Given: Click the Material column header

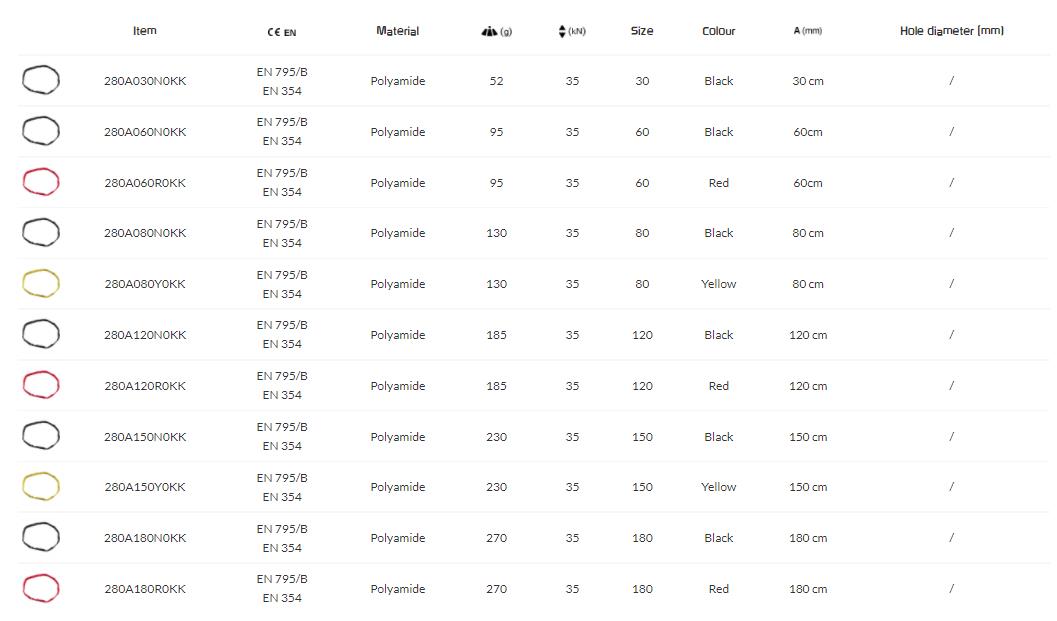Looking at the screenshot, I should (x=397, y=31).
